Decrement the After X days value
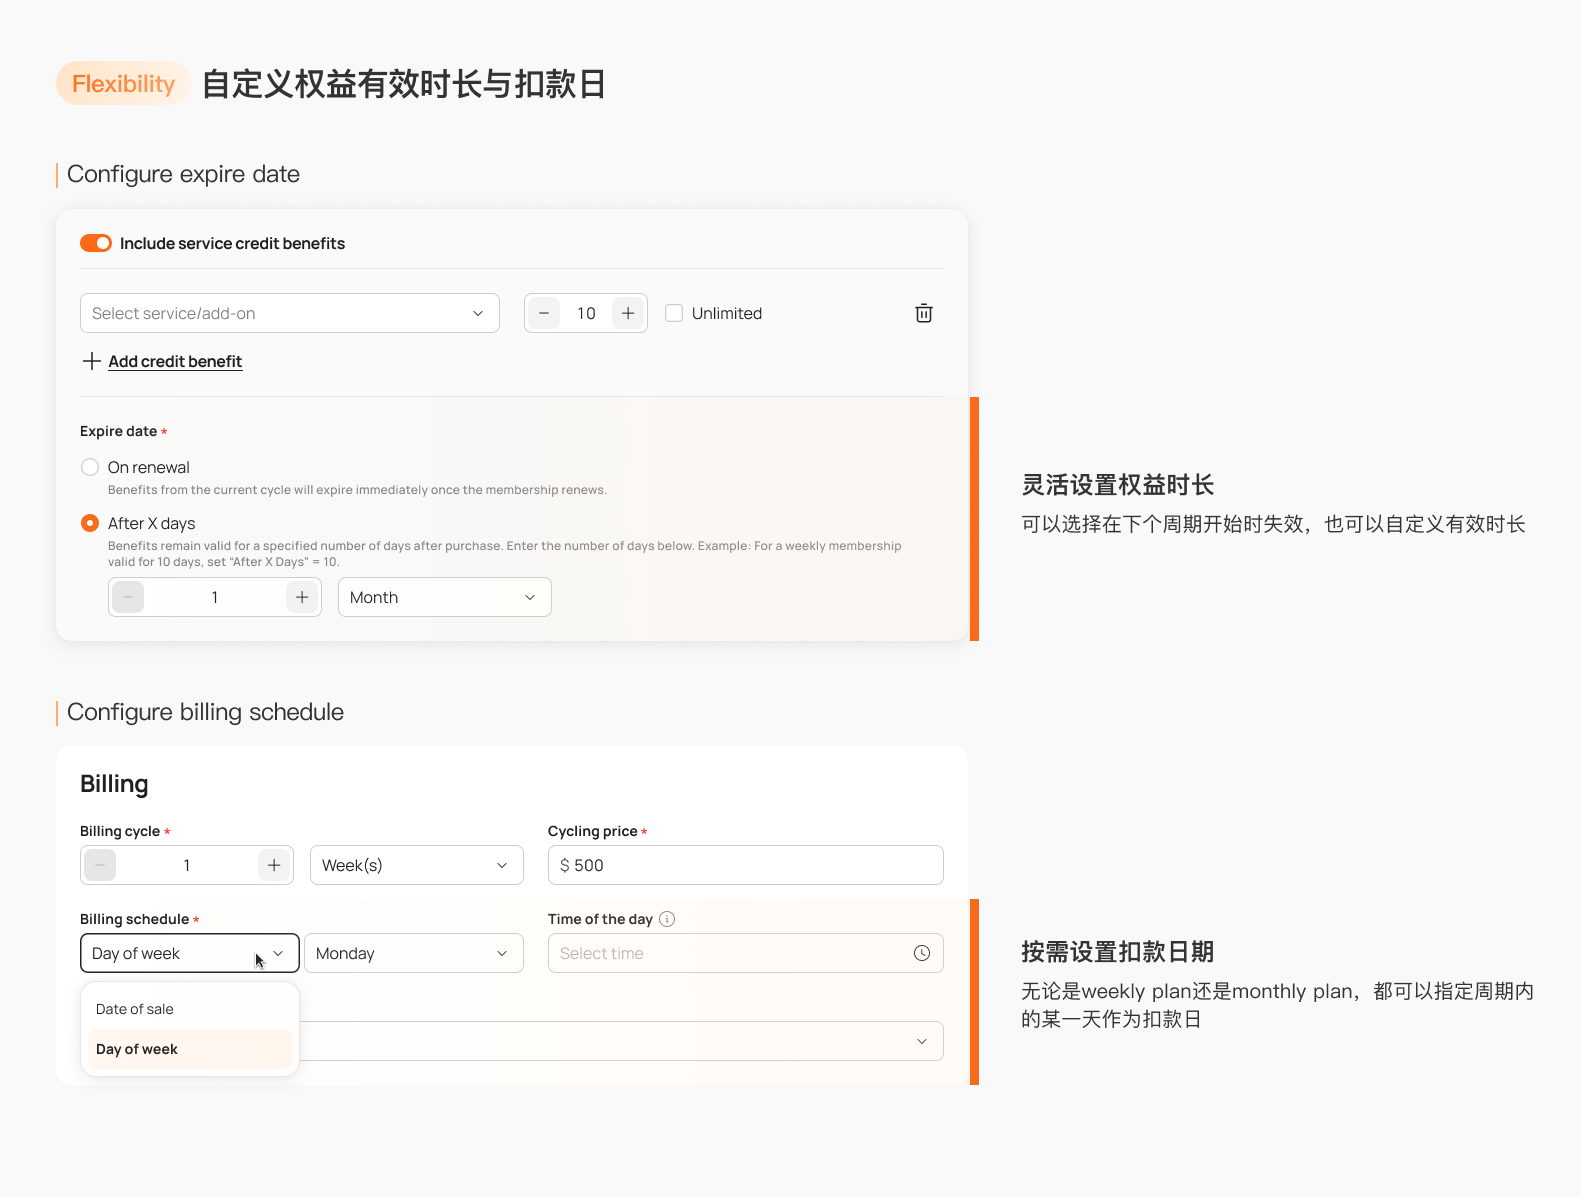 [128, 597]
